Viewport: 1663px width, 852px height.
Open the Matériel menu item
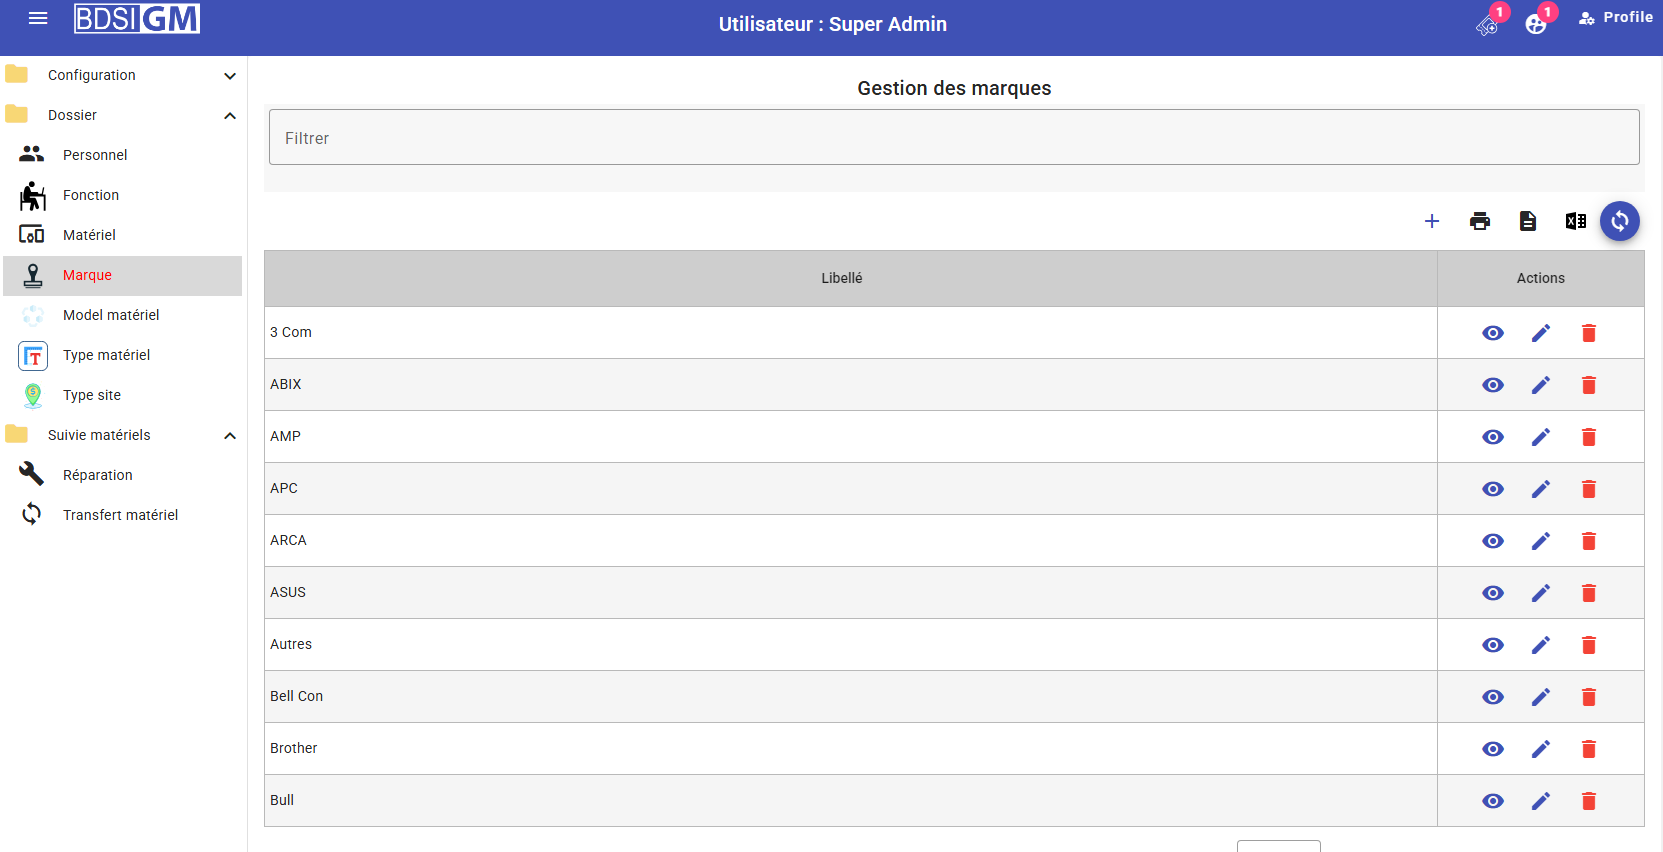122,235
